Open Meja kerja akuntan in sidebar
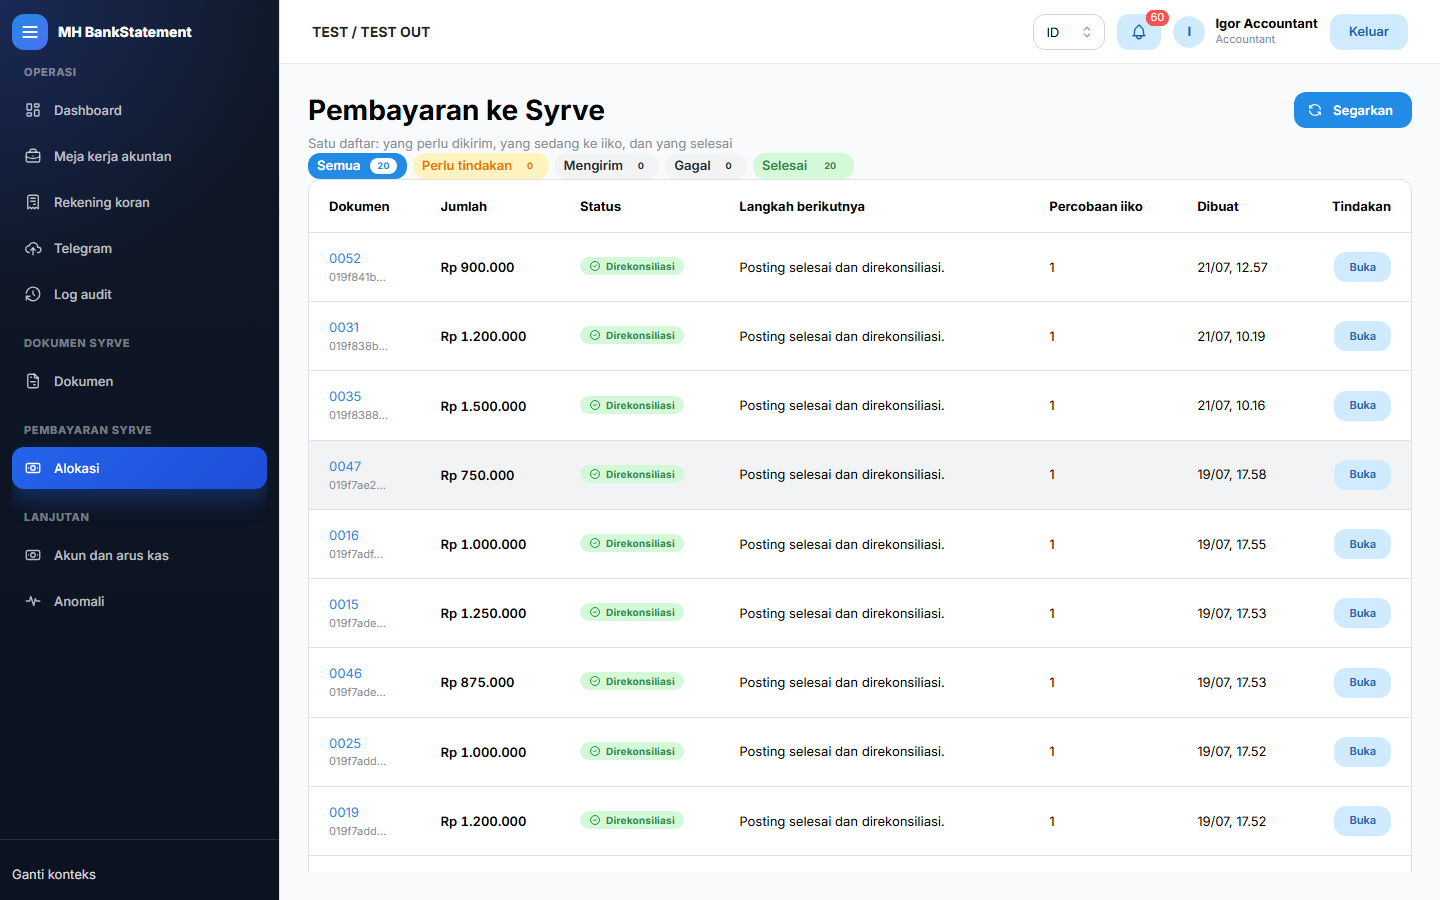 pyautogui.click(x=139, y=156)
